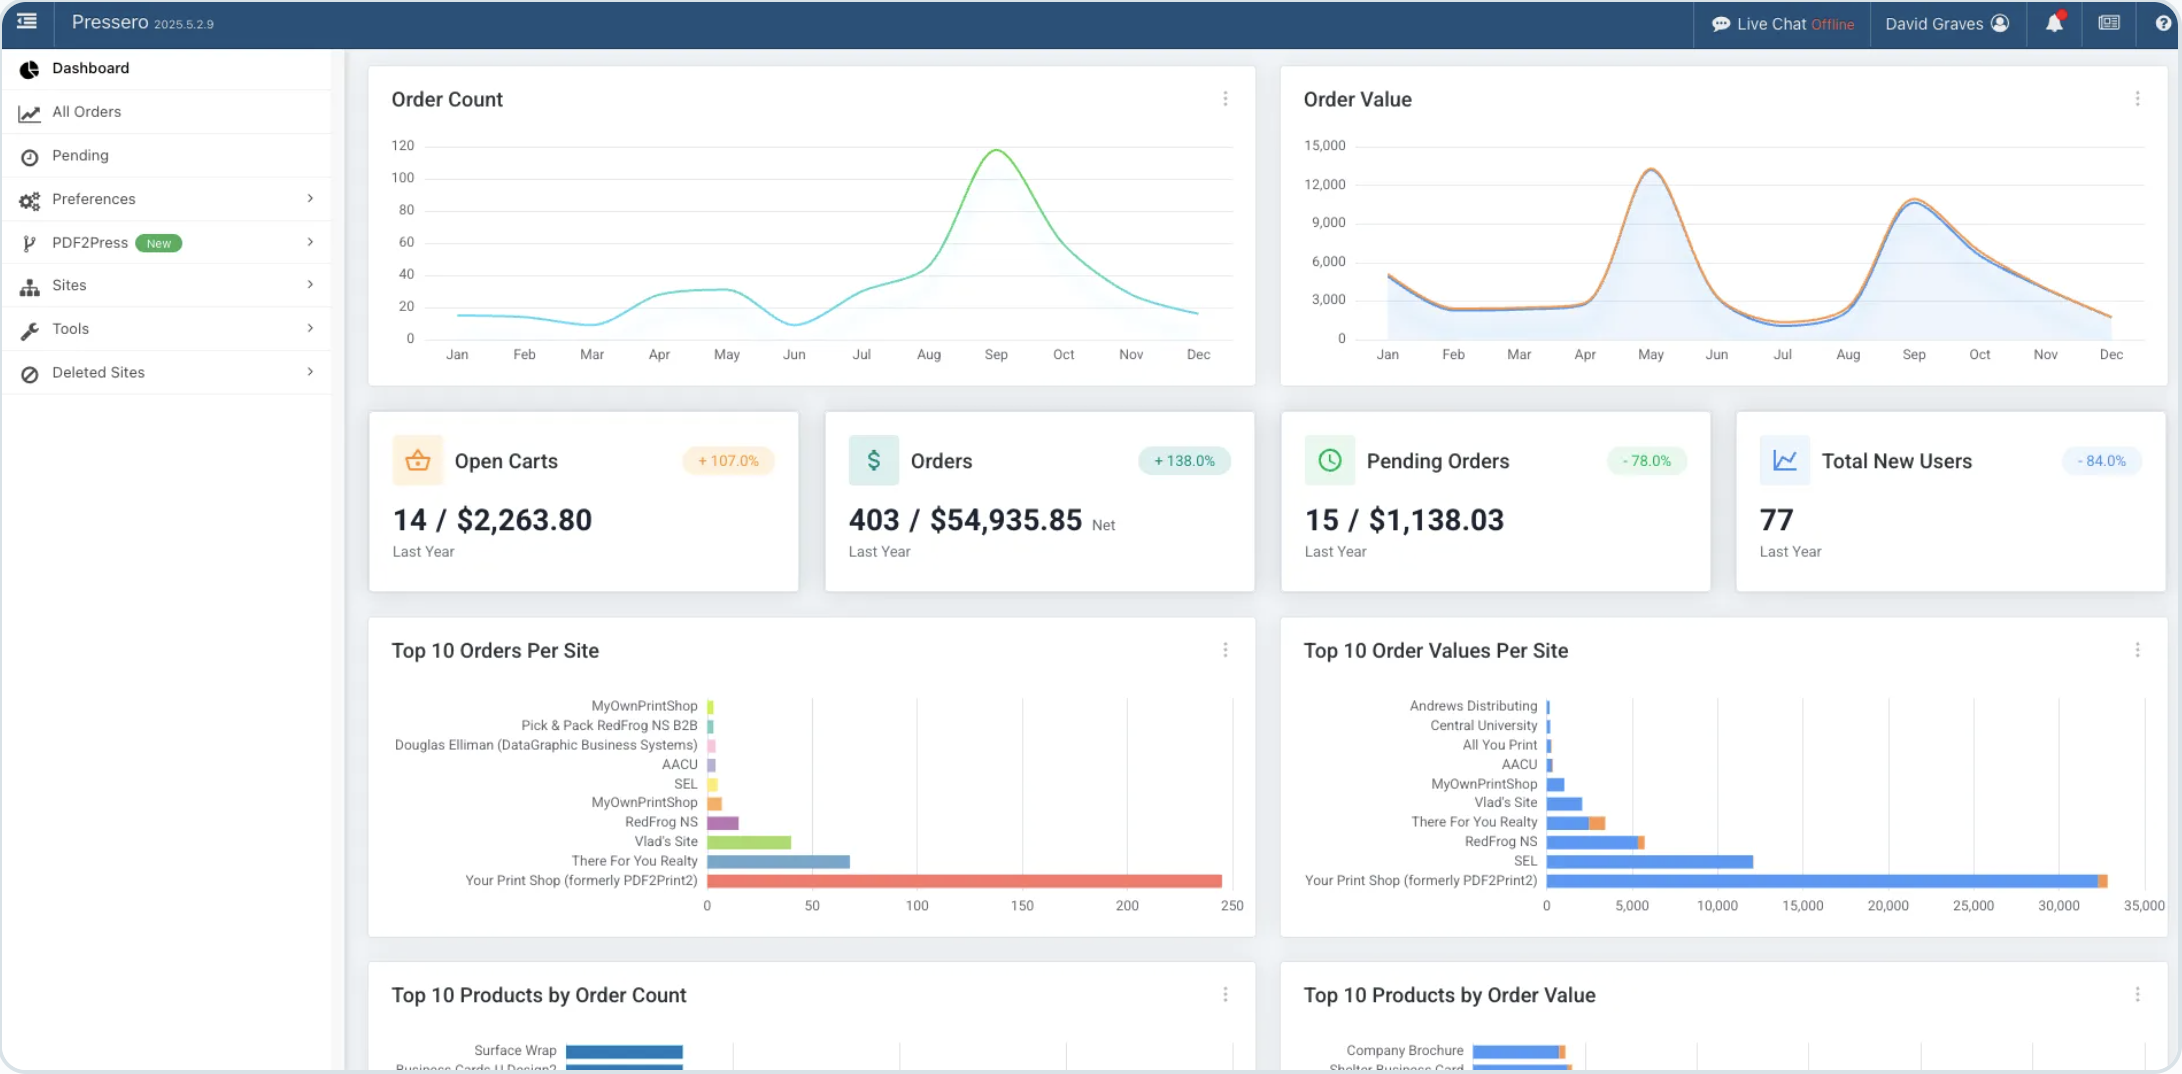The width and height of the screenshot is (2182, 1074).
Task: Click the Pressero brand title
Action: [x=110, y=22]
